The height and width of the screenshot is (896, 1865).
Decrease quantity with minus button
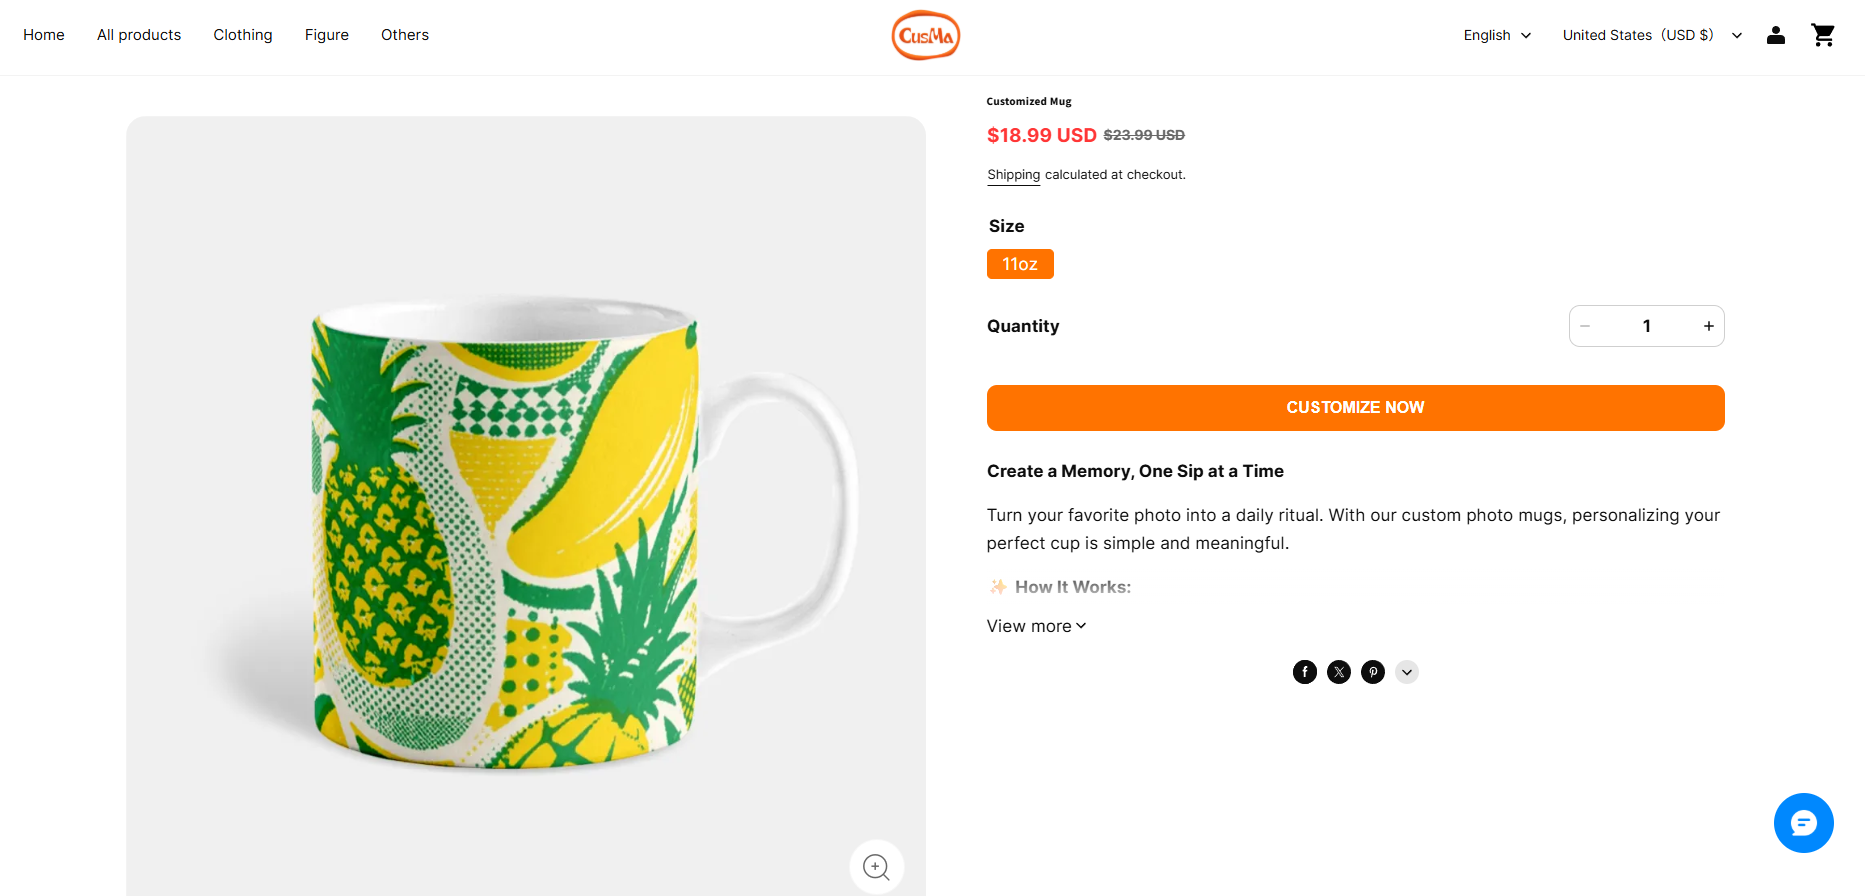pyautogui.click(x=1585, y=326)
